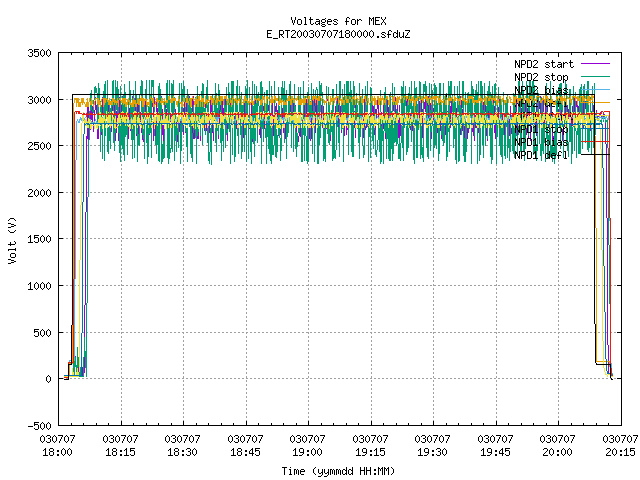Image resolution: width=640 pixels, height=480 pixels.
Task: Select the file name 'E_RT20030707180000.sfduZ' subtitle
Action: [x=338, y=34]
